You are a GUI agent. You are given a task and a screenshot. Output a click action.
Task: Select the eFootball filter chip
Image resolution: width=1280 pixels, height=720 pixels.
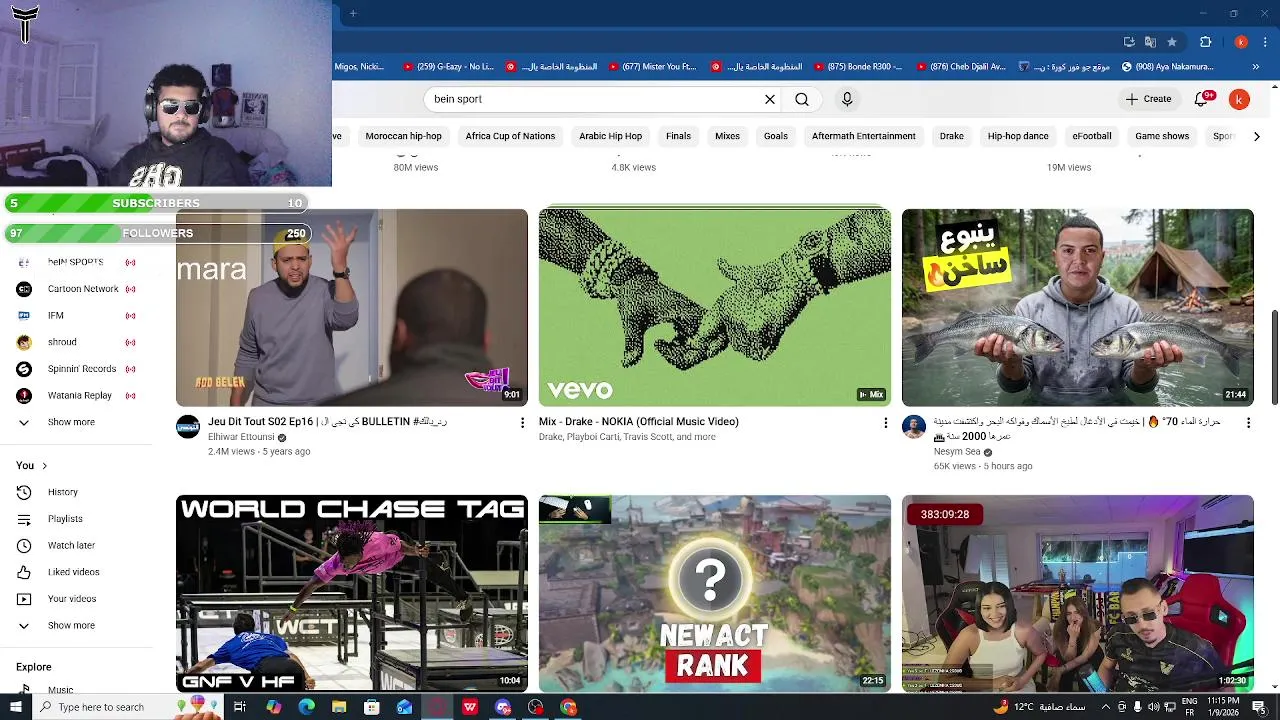(x=1092, y=136)
